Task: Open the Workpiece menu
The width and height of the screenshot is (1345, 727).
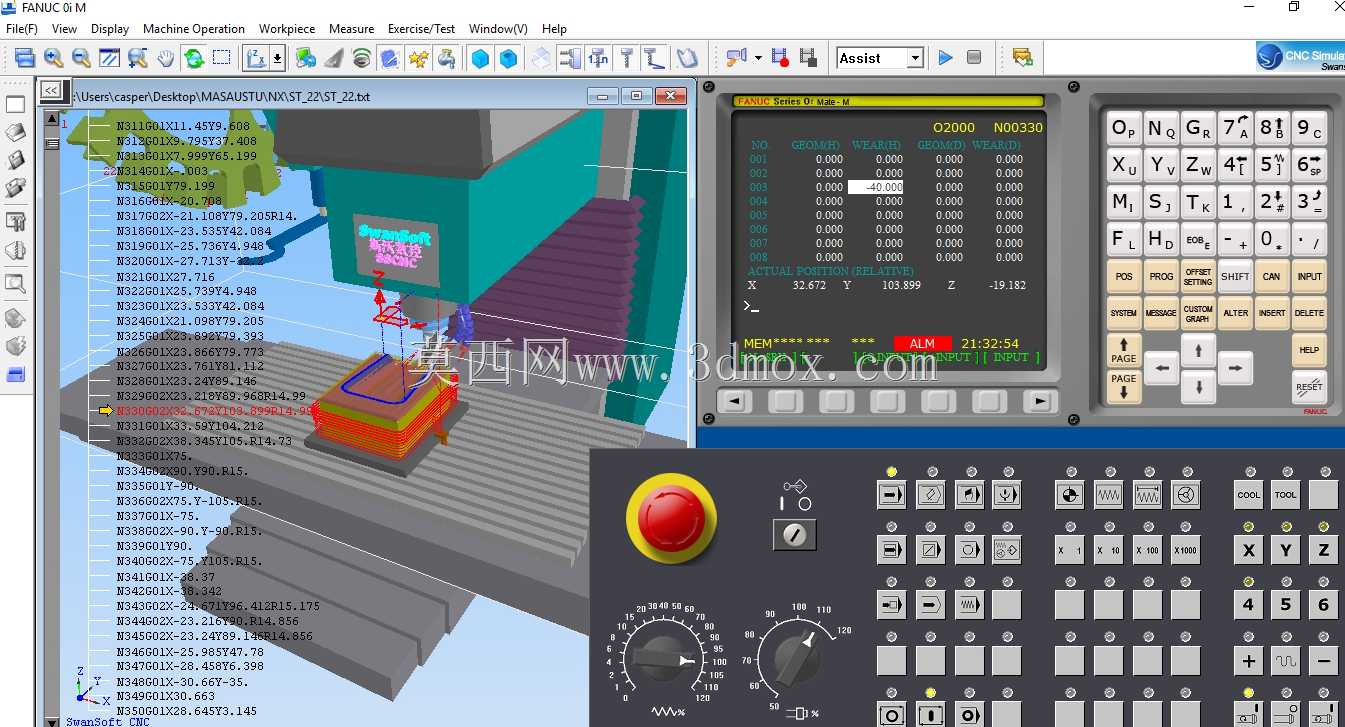Action: (x=287, y=29)
